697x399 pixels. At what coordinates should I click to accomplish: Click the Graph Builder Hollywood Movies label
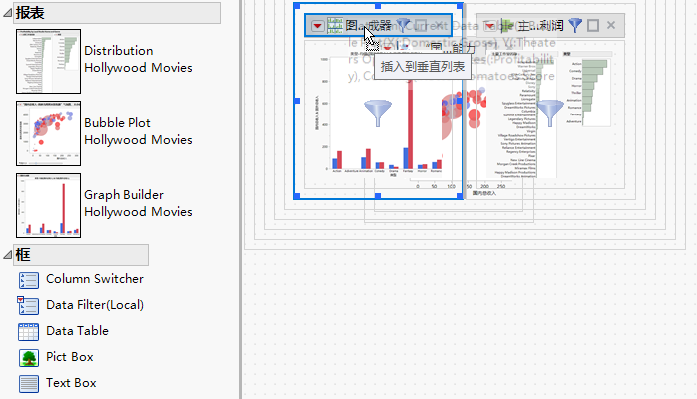(x=138, y=203)
